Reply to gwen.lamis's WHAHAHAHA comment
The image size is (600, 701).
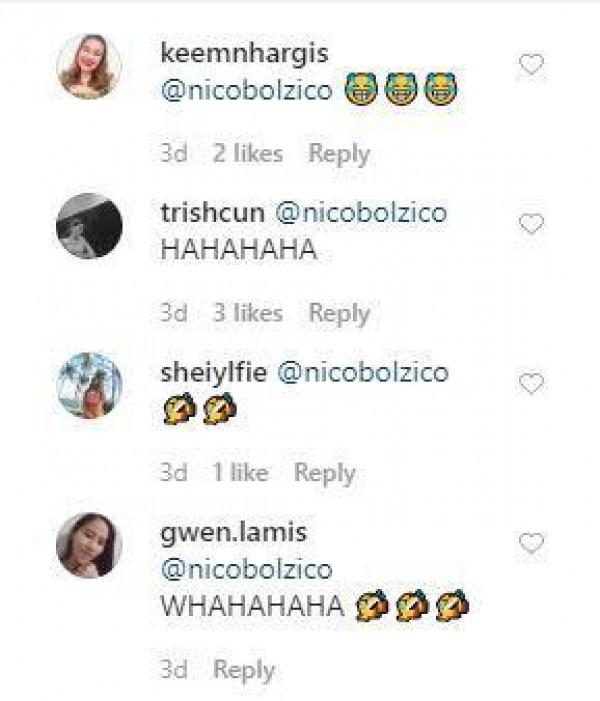tap(244, 670)
